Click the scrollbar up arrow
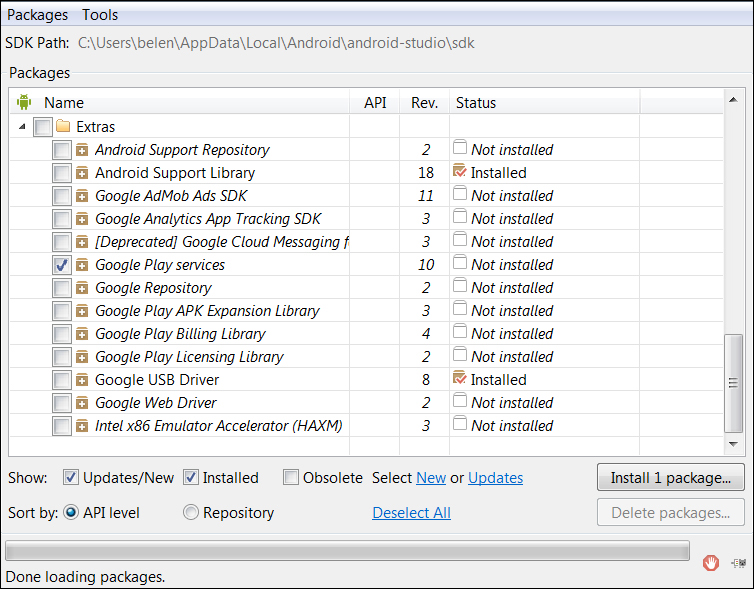Image resolution: width=754 pixels, height=589 pixels. click(733, 100)
